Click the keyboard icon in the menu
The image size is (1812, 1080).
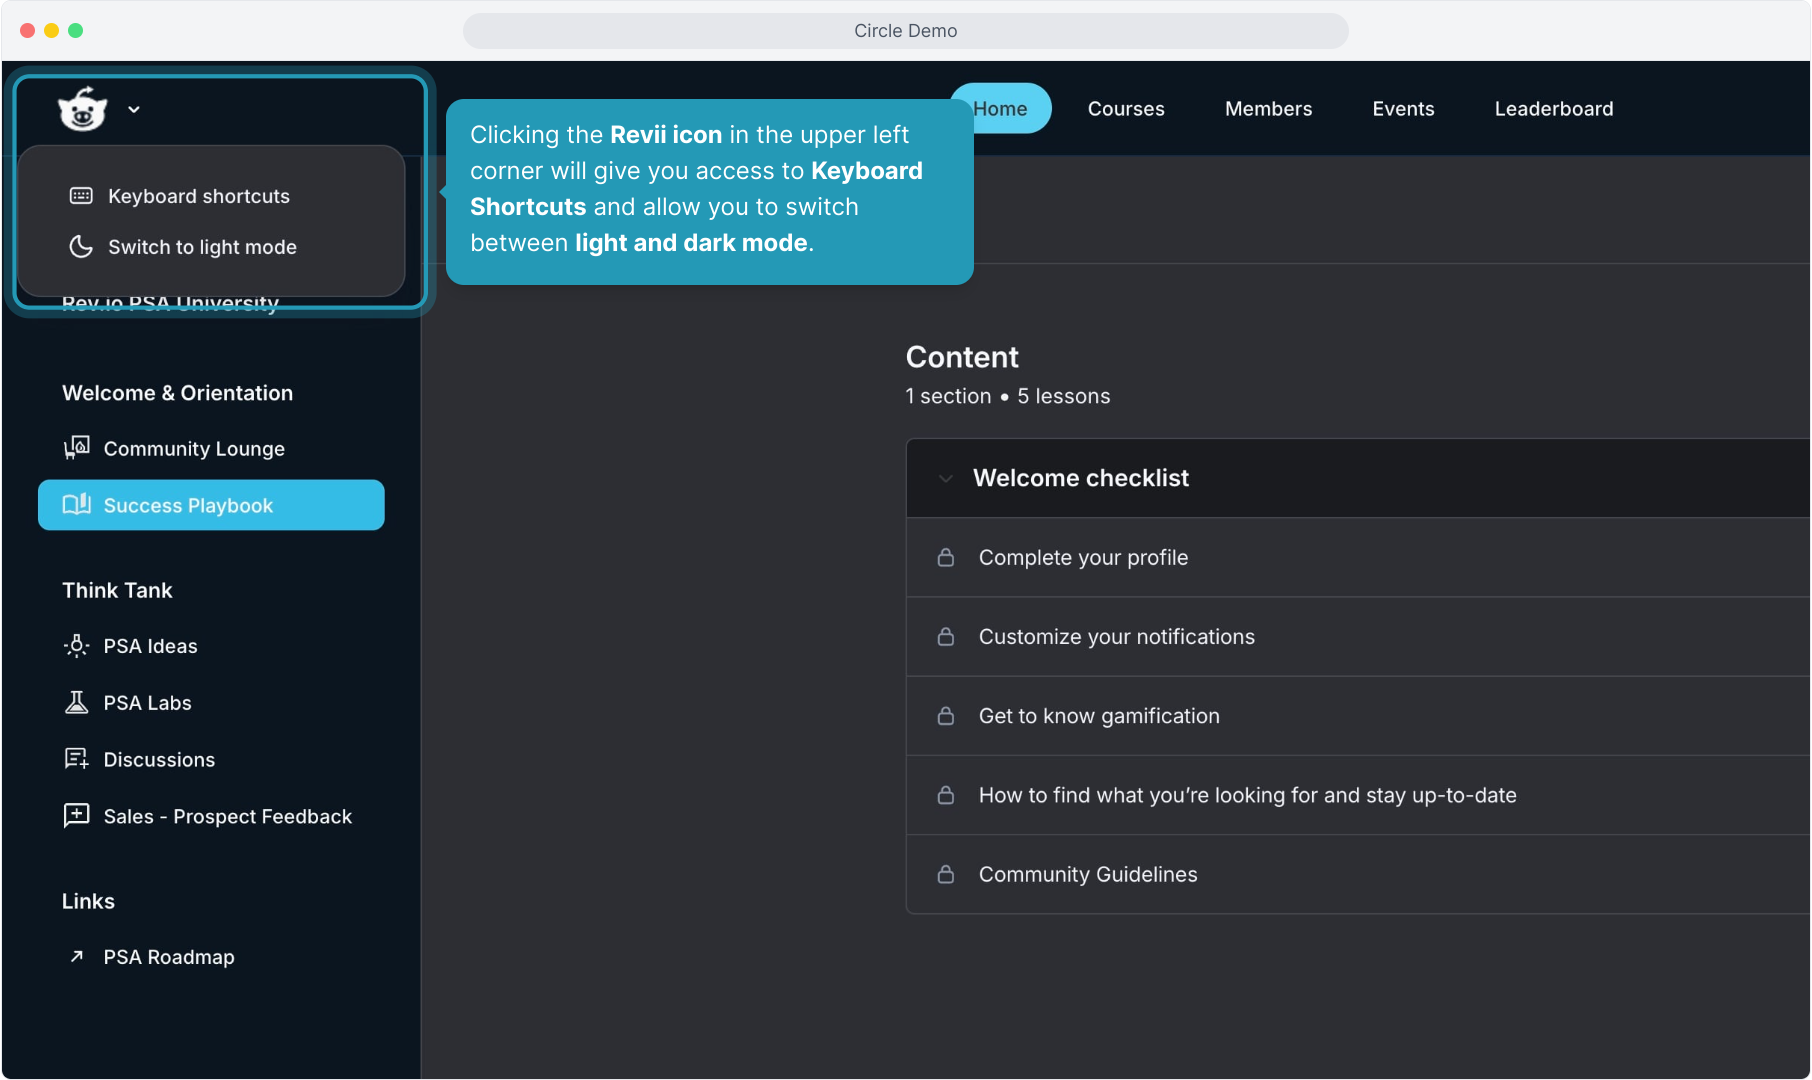tap(81, 196)
